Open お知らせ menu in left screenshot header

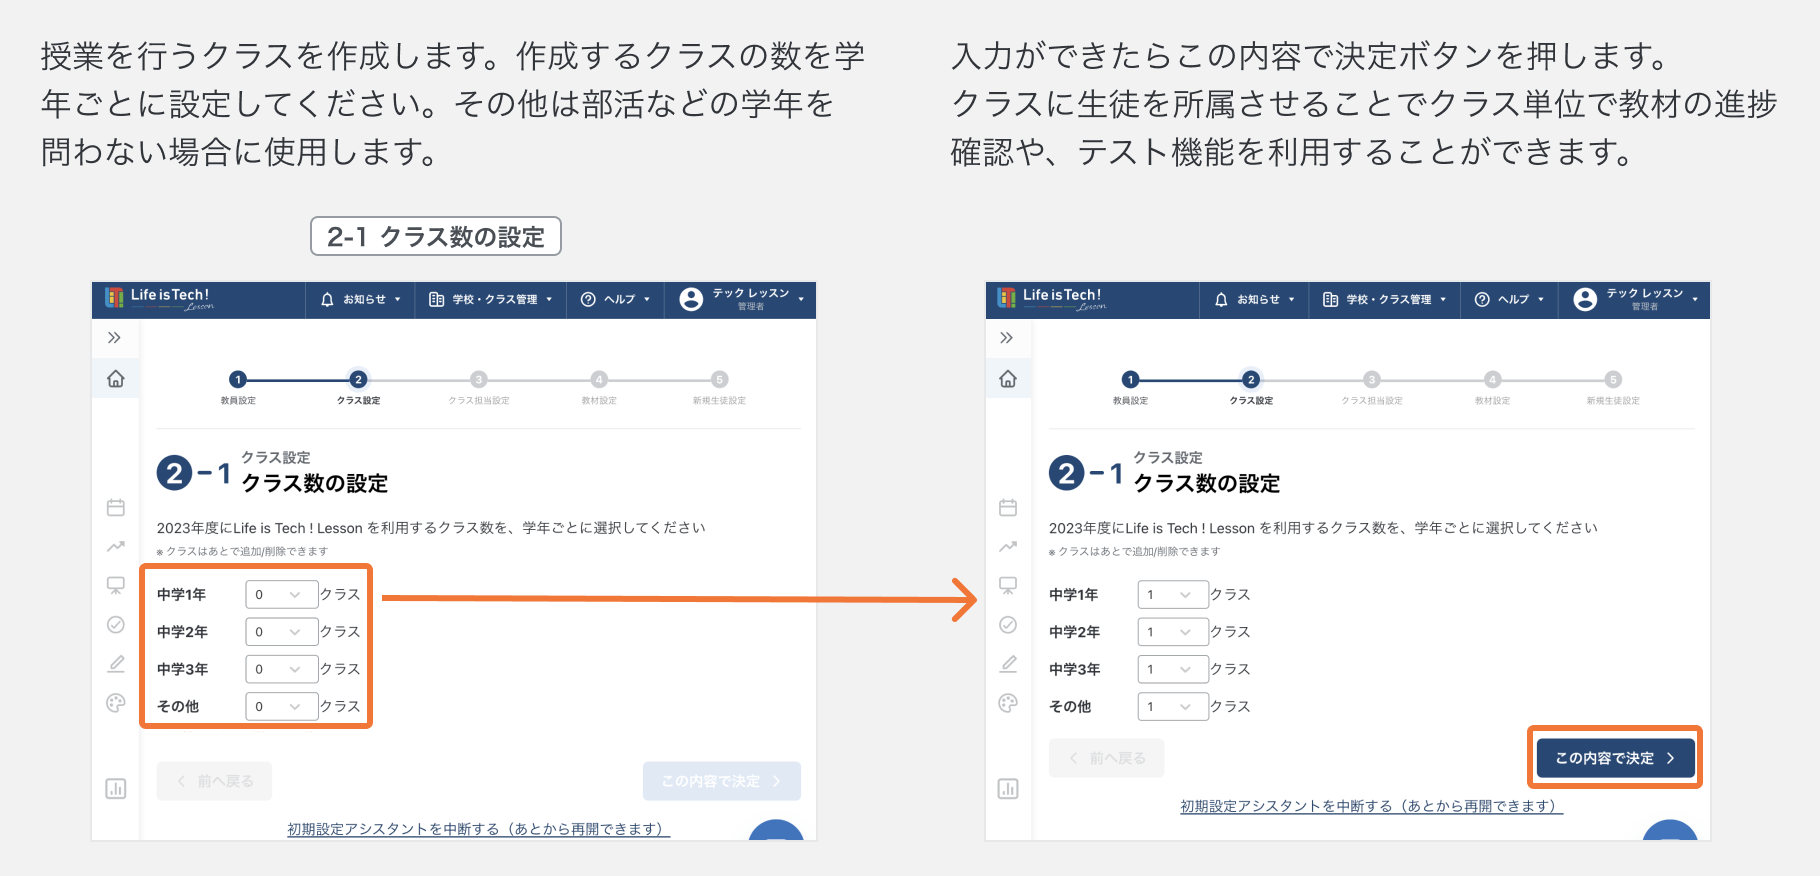361,300
